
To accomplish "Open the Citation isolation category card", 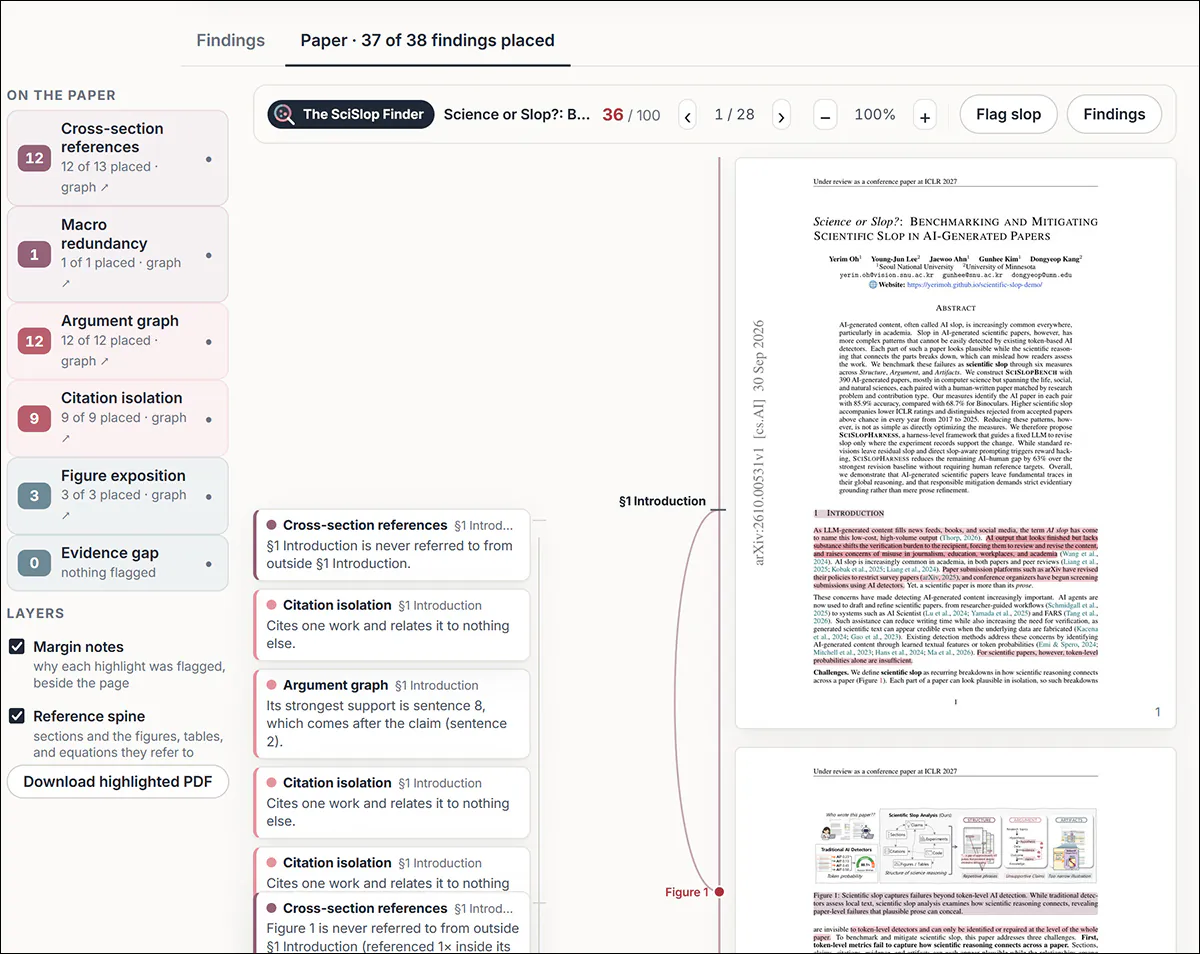I will click(118, 418).
